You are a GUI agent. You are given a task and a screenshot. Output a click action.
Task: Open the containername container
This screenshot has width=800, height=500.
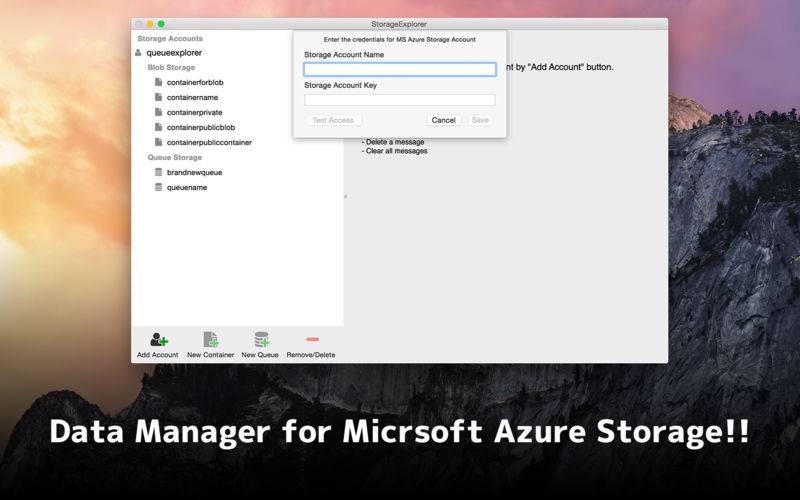(x=192, y=97)
